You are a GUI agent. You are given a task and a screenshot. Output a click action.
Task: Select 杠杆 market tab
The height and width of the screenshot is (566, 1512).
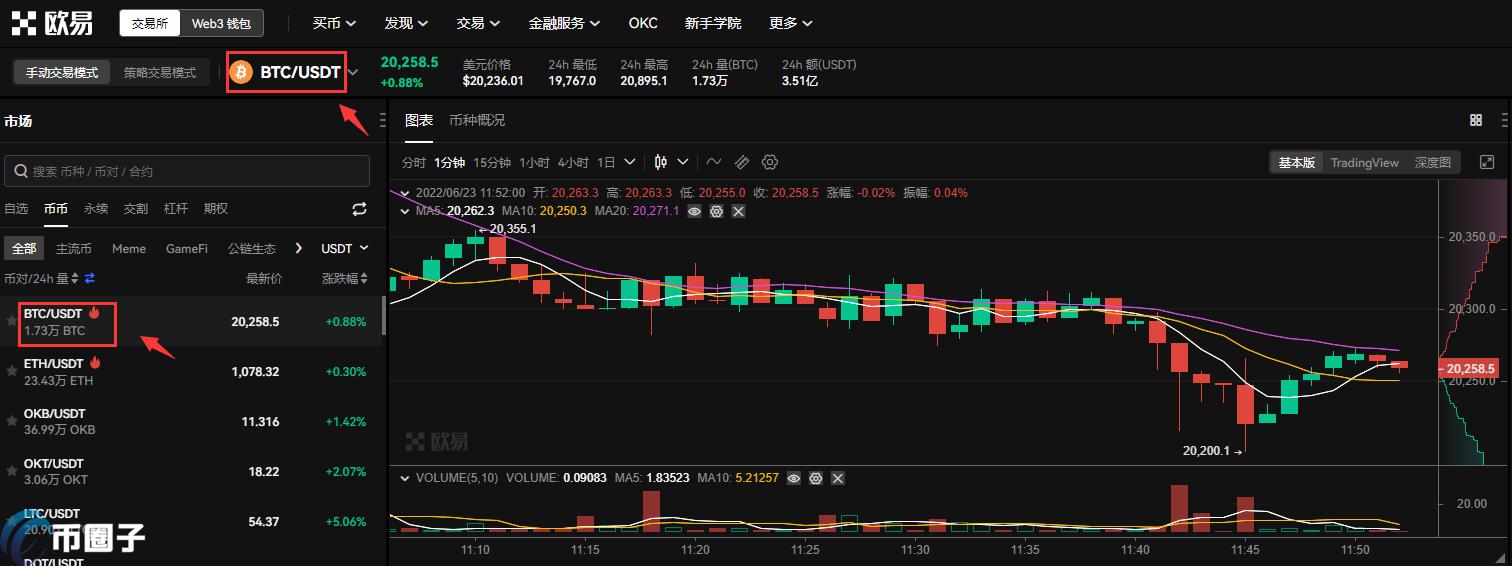coord(176,209)
